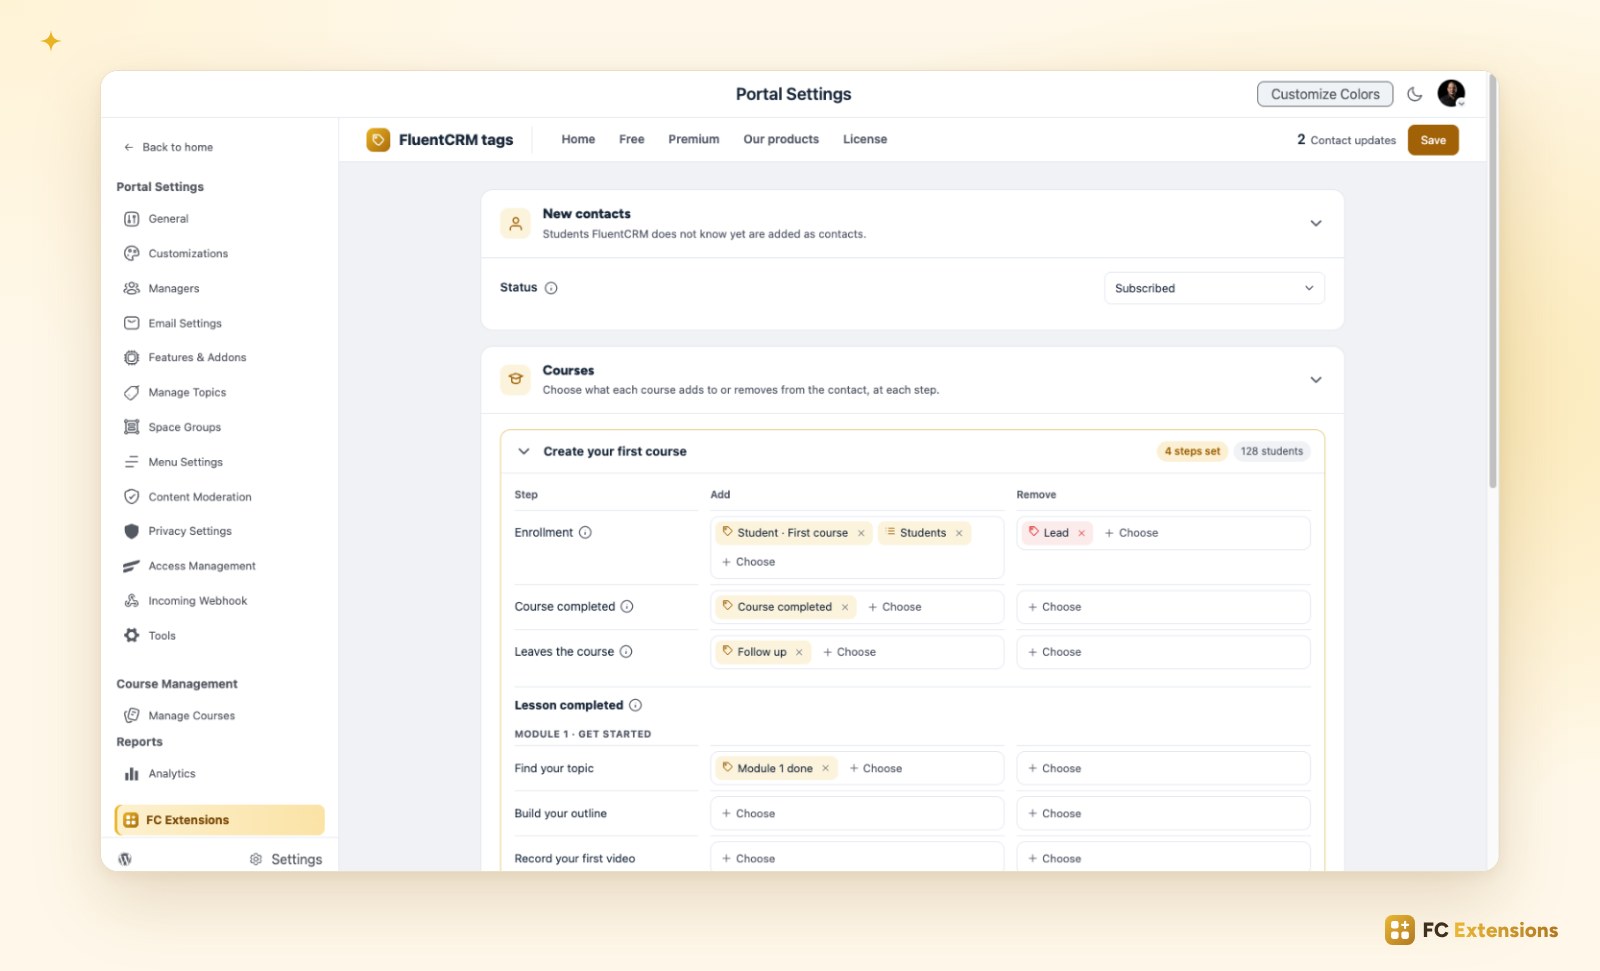Open Tools gear icon

click(131, 635)
